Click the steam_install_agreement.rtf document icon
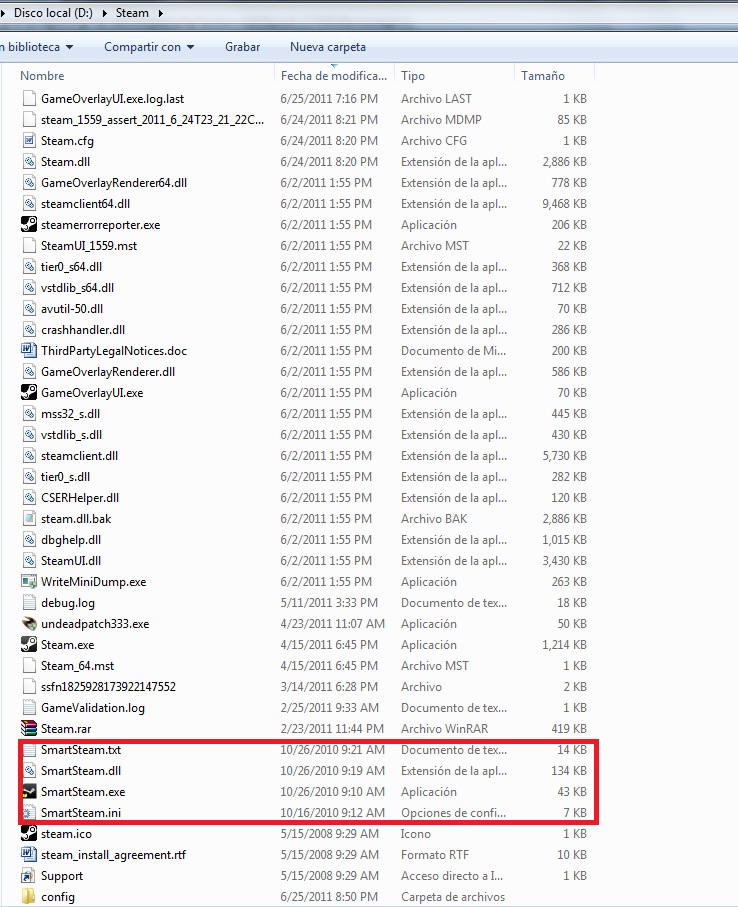738x907 pixels. [x=29, y=854]
